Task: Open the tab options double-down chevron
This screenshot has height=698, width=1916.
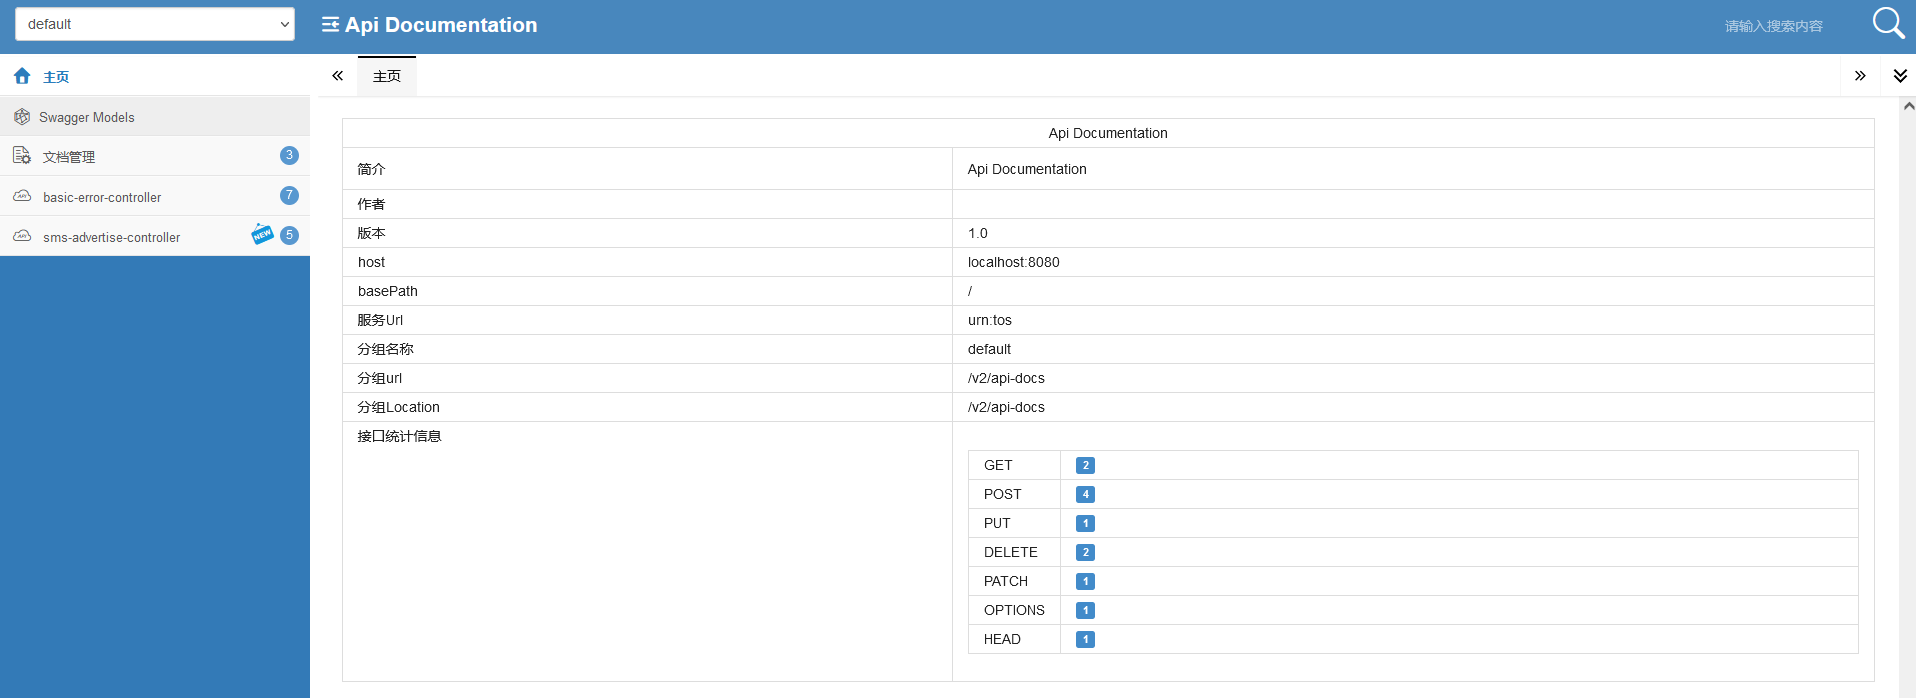Action: [x=1900, y=76]
